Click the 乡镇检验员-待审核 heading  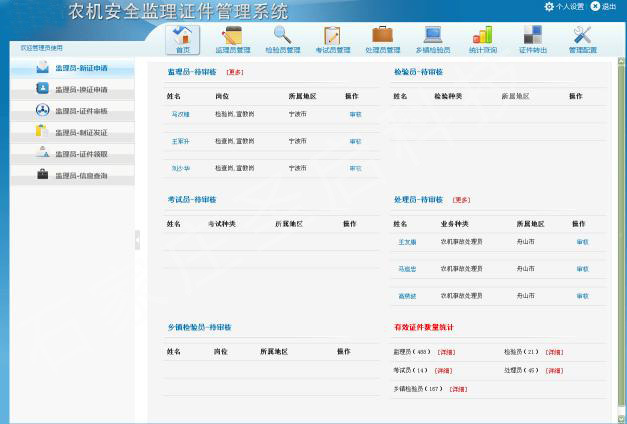[200, 327]
